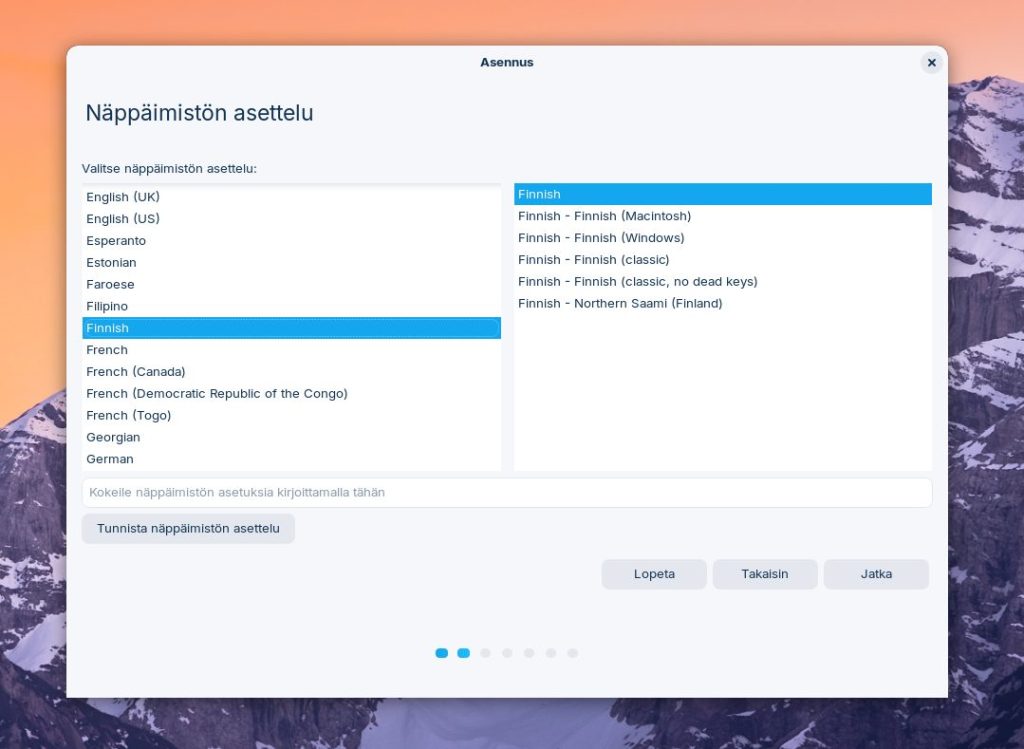The height and width of the screenshot is (749, 1024).
Task: Select French keyboard layout
Action: (291, 350)
